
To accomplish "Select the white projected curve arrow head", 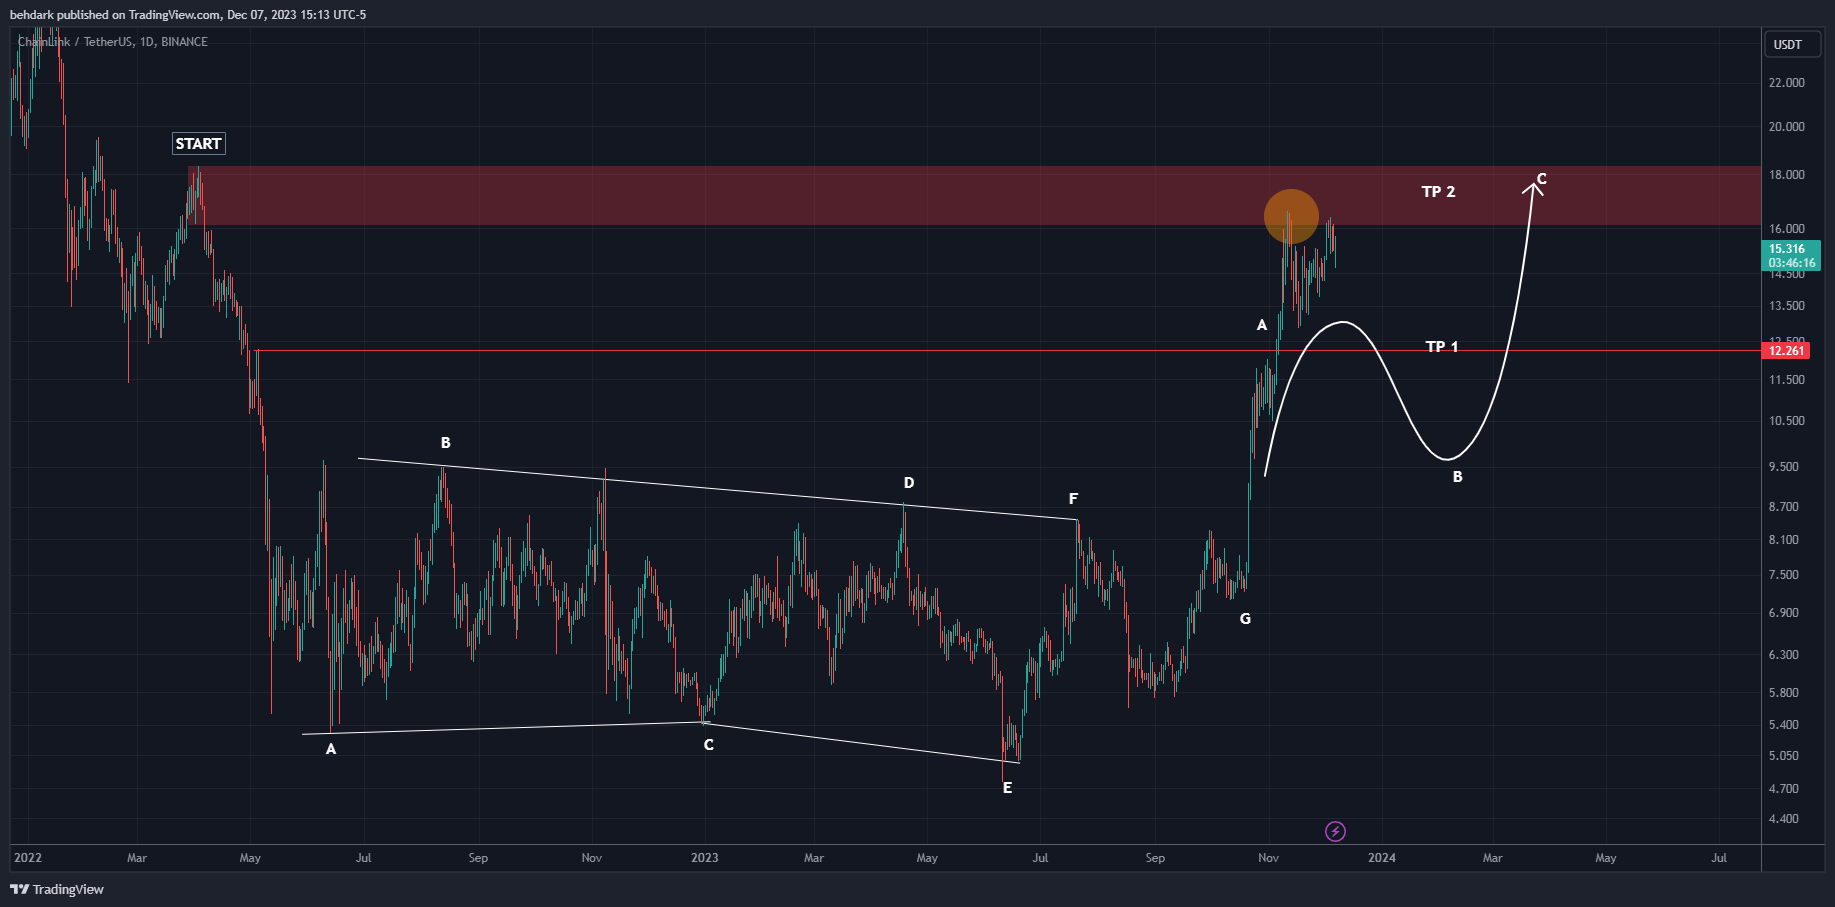I will (x=1533, y=187).
